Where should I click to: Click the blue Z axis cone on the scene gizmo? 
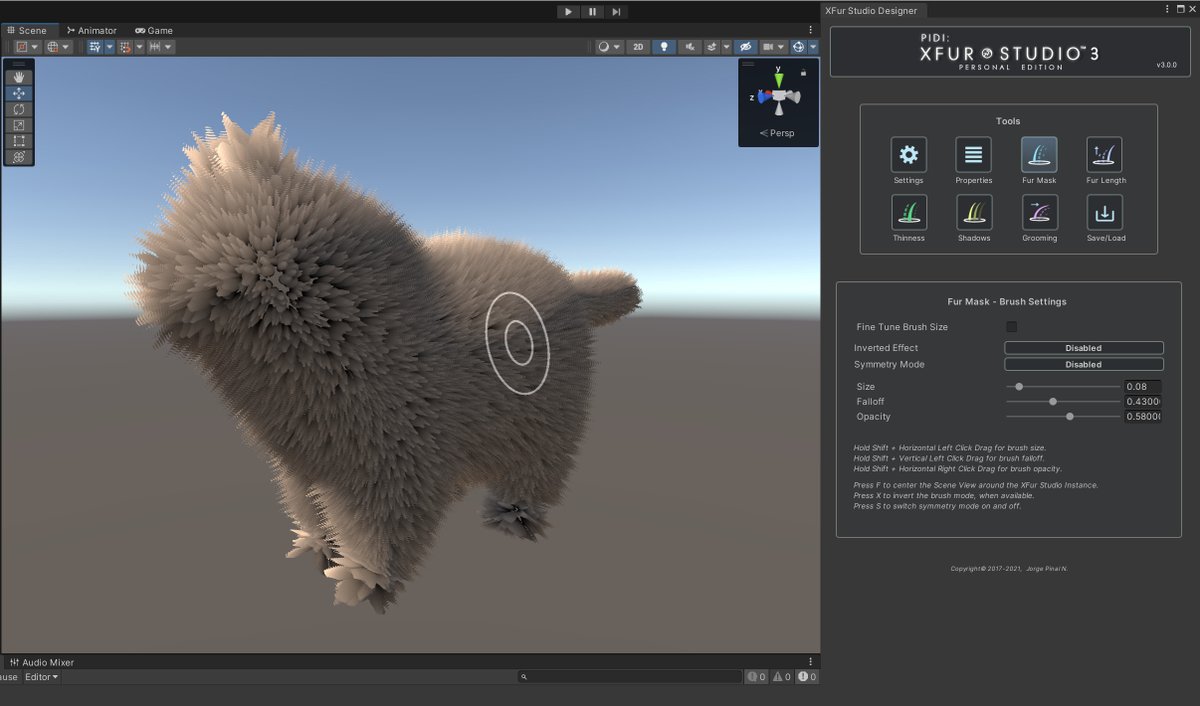point(762,97)
